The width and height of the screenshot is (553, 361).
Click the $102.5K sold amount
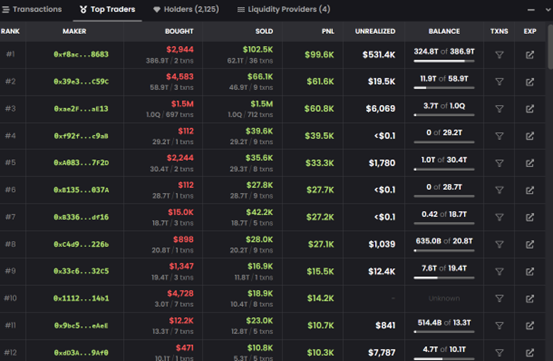point(258,50)
